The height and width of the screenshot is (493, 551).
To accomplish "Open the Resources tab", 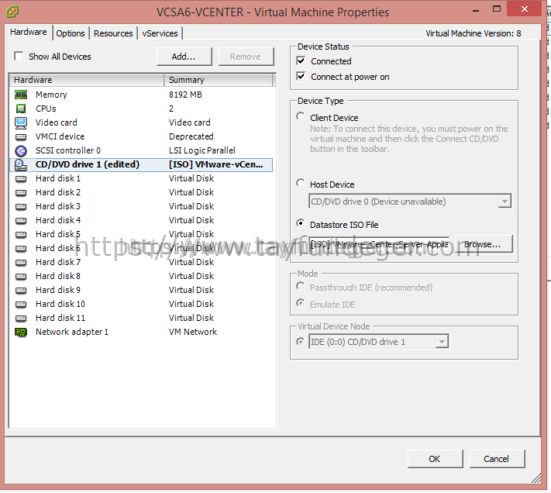I will [x=113, y=33].
